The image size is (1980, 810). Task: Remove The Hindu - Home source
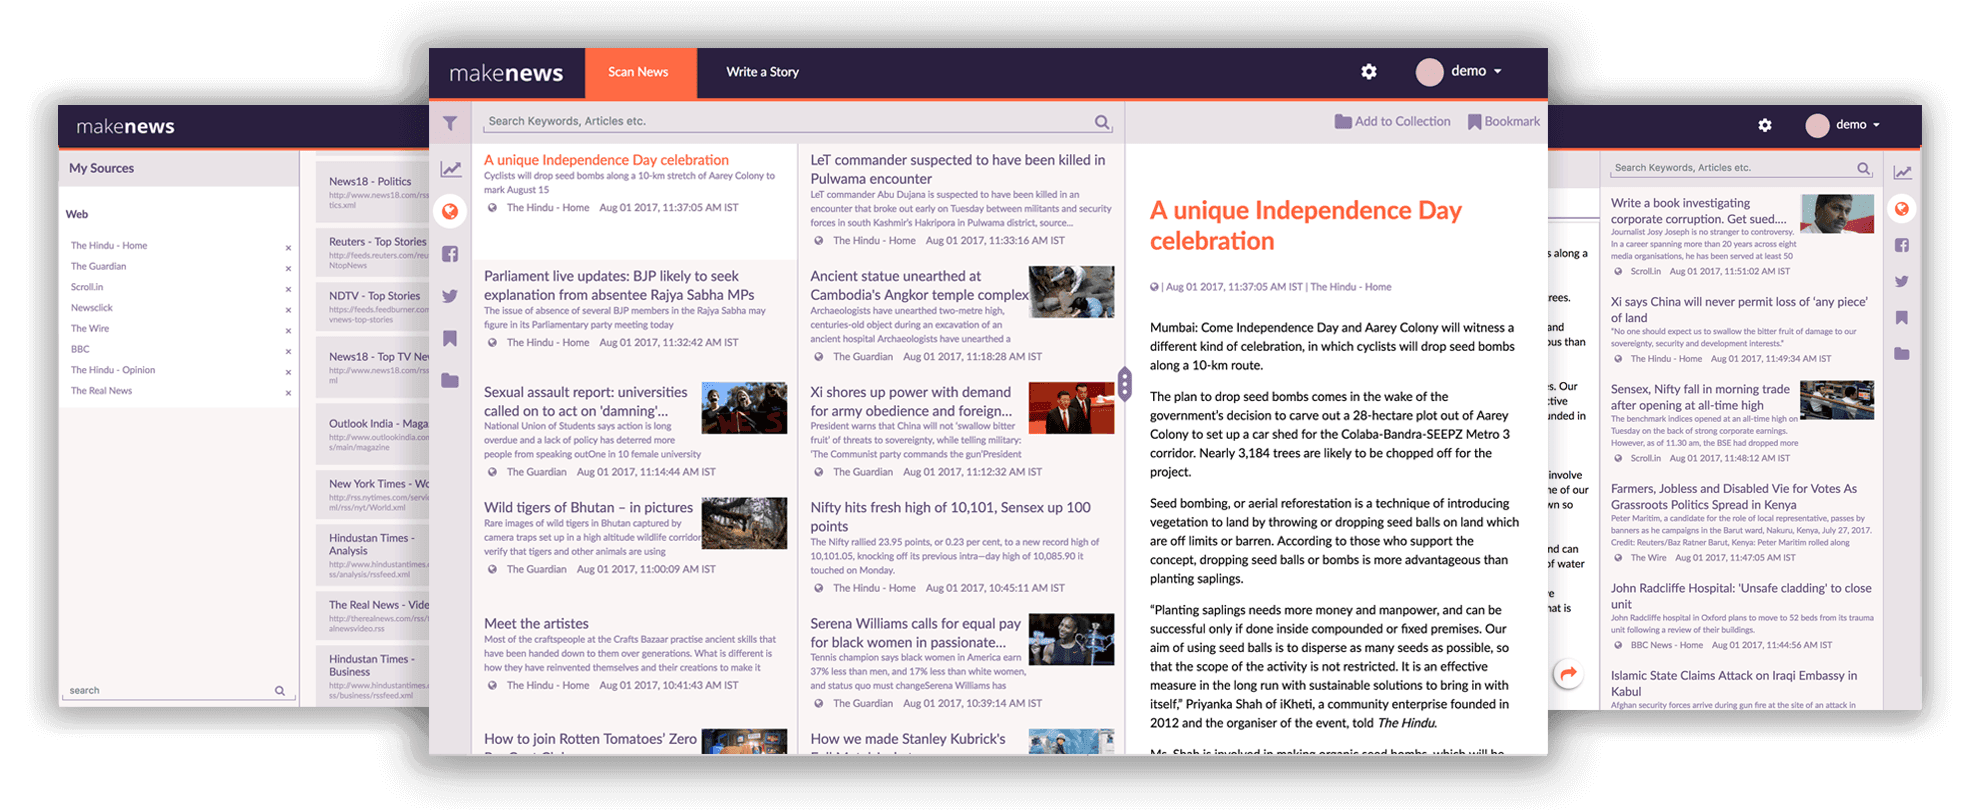click(x=288, y=248)
